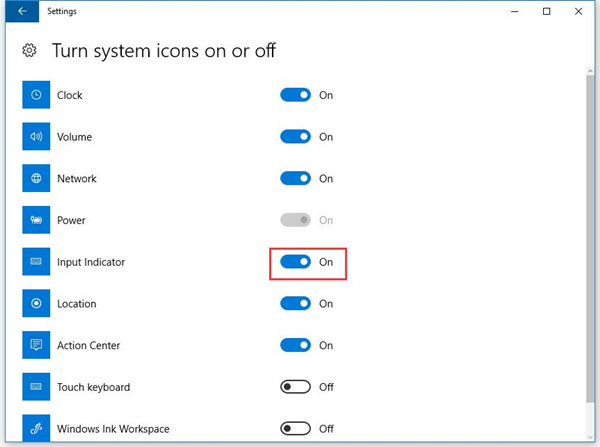
Task: Switch off the Input Indicator toggle
Action: [295, 262]
